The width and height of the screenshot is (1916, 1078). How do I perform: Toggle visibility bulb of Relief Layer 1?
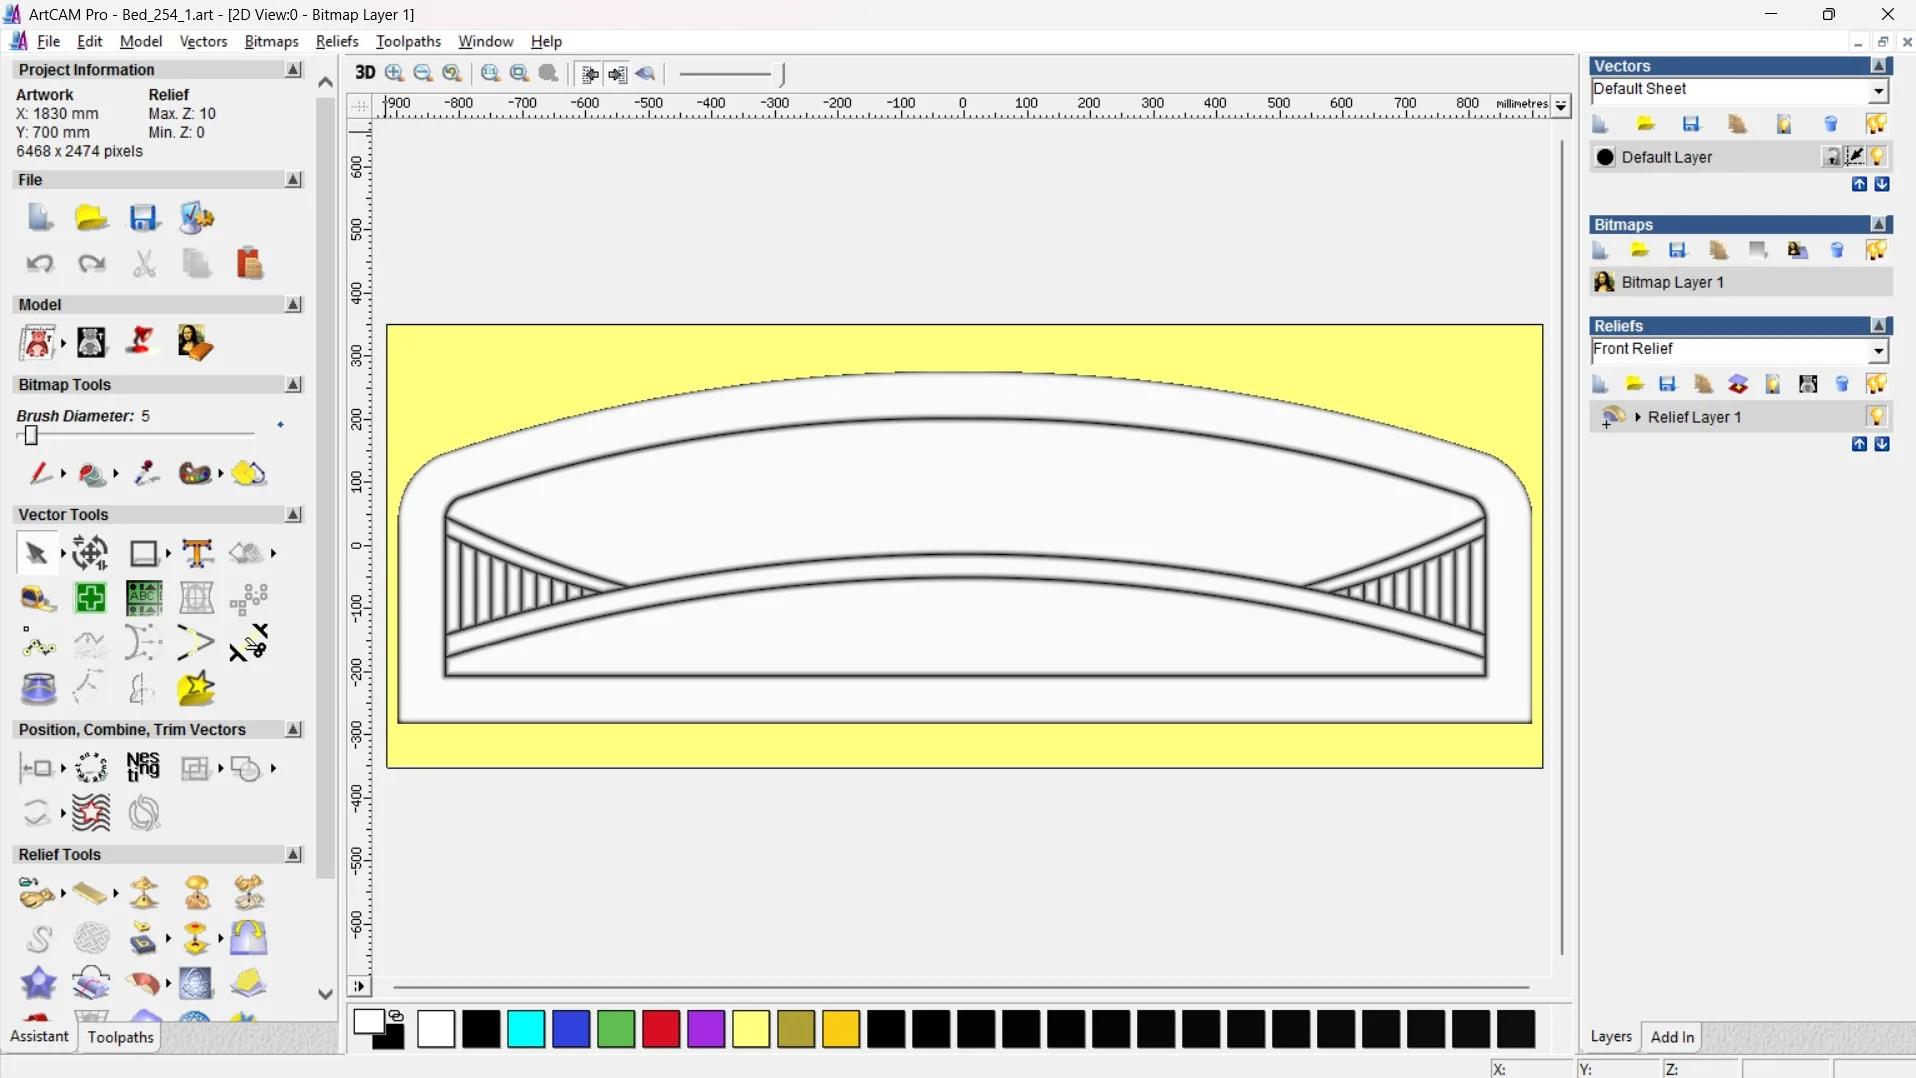point(1876,417)
